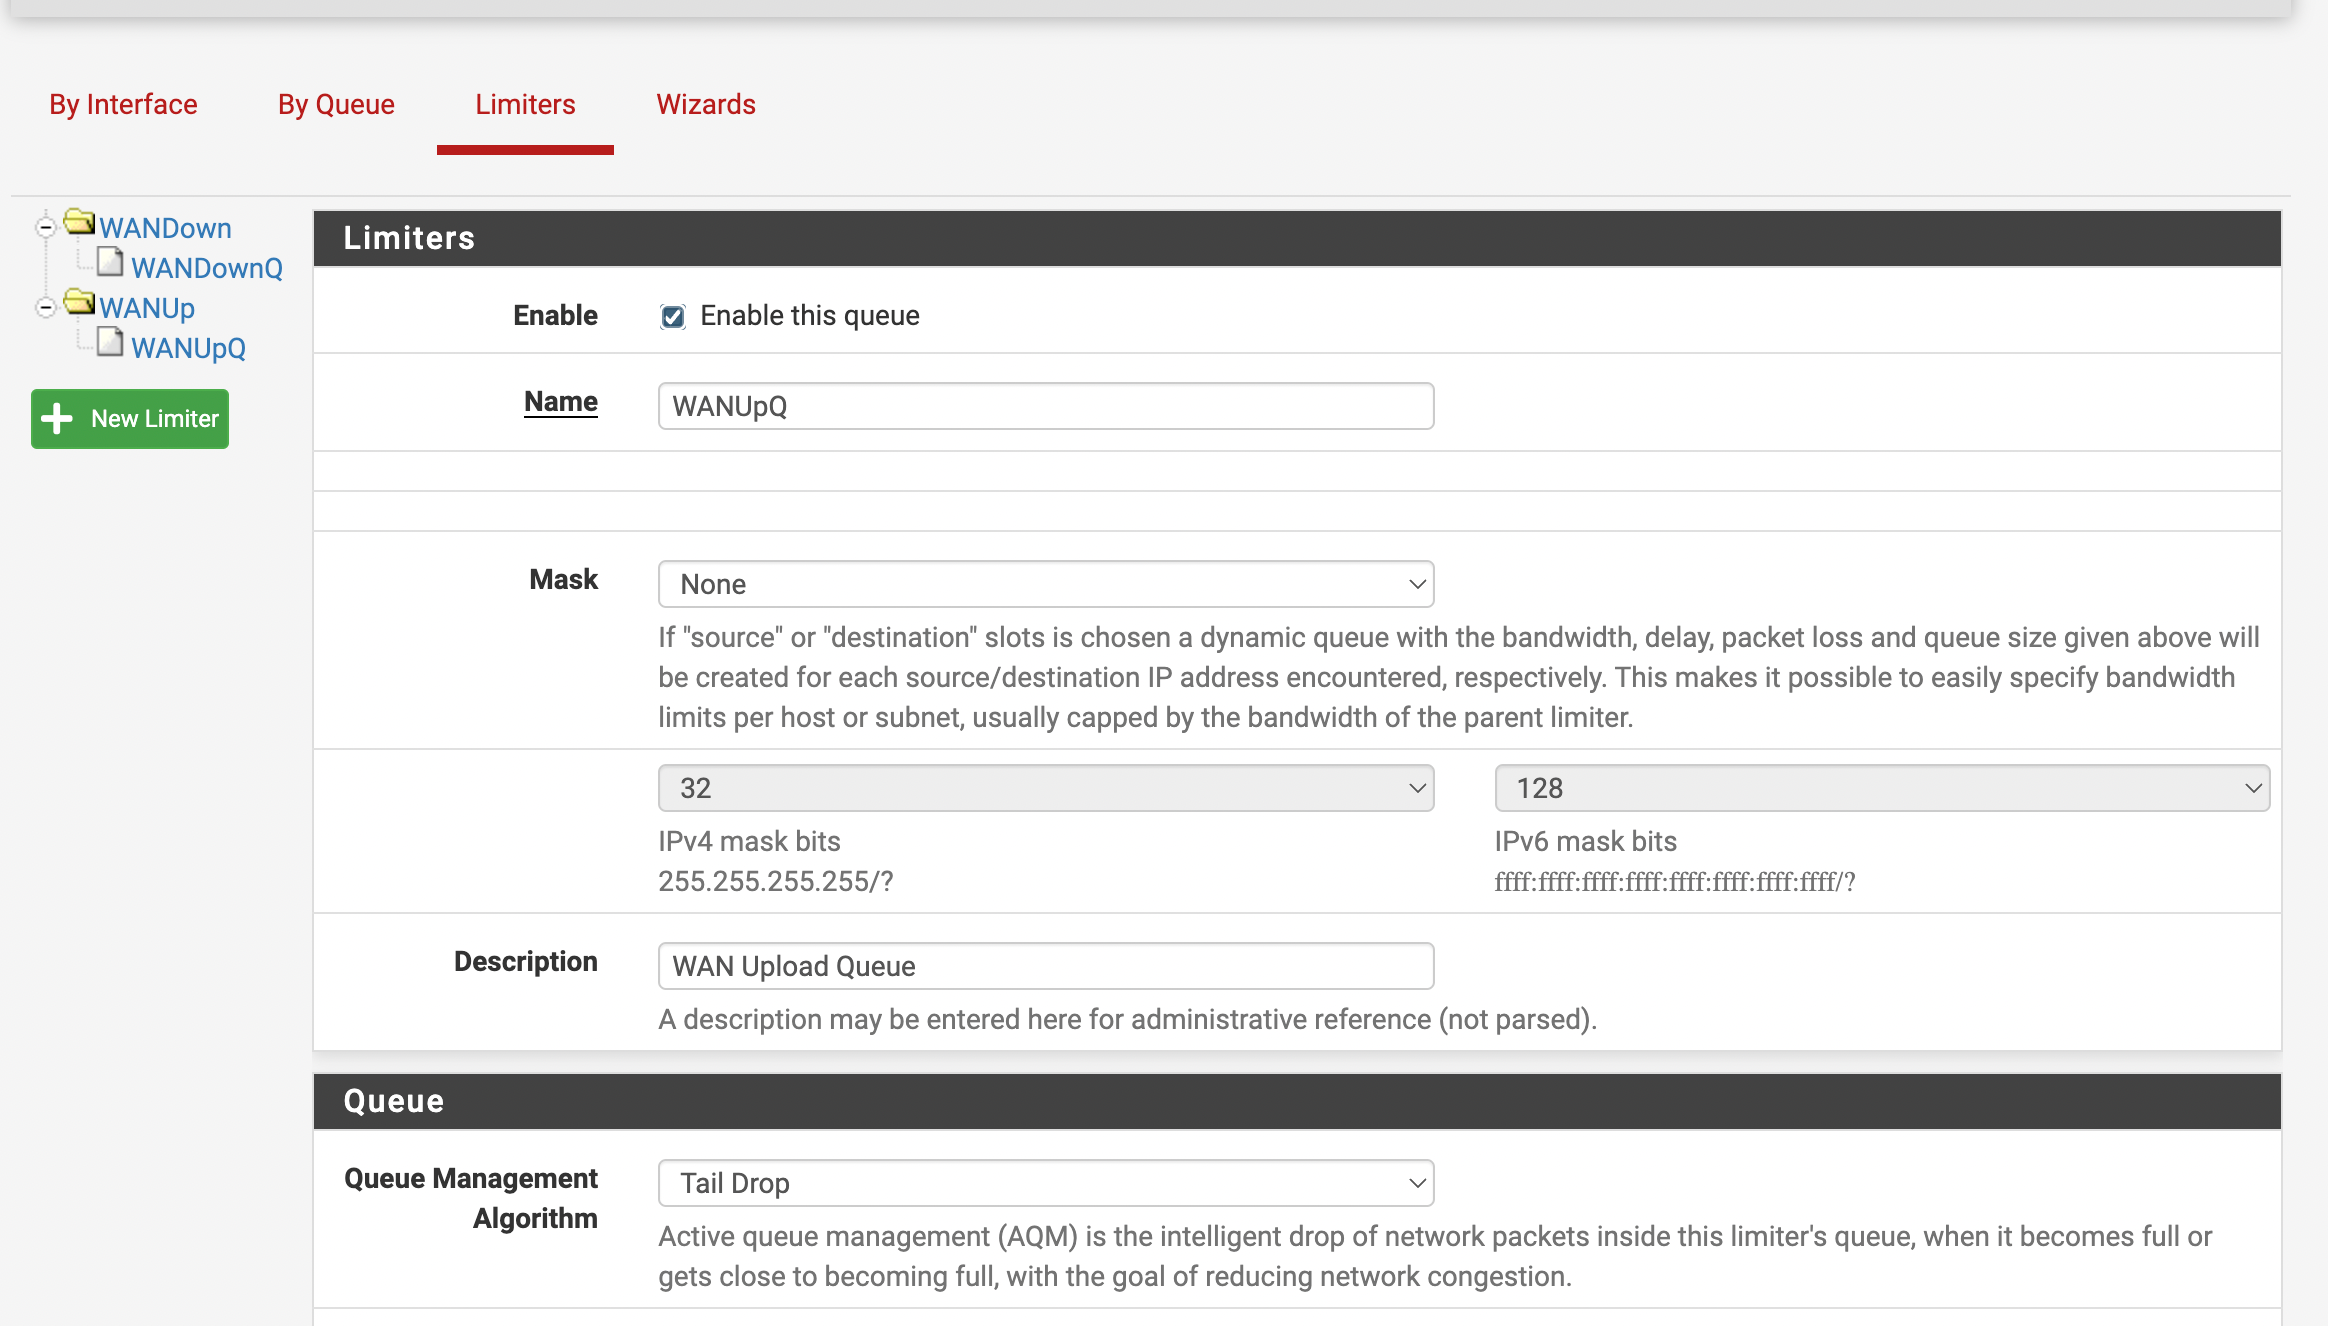Open the Mask dropdown
Image resolution: width=2328 pixels, height=1326 pixels.
pyautogui.click(x=1045, y=584)
